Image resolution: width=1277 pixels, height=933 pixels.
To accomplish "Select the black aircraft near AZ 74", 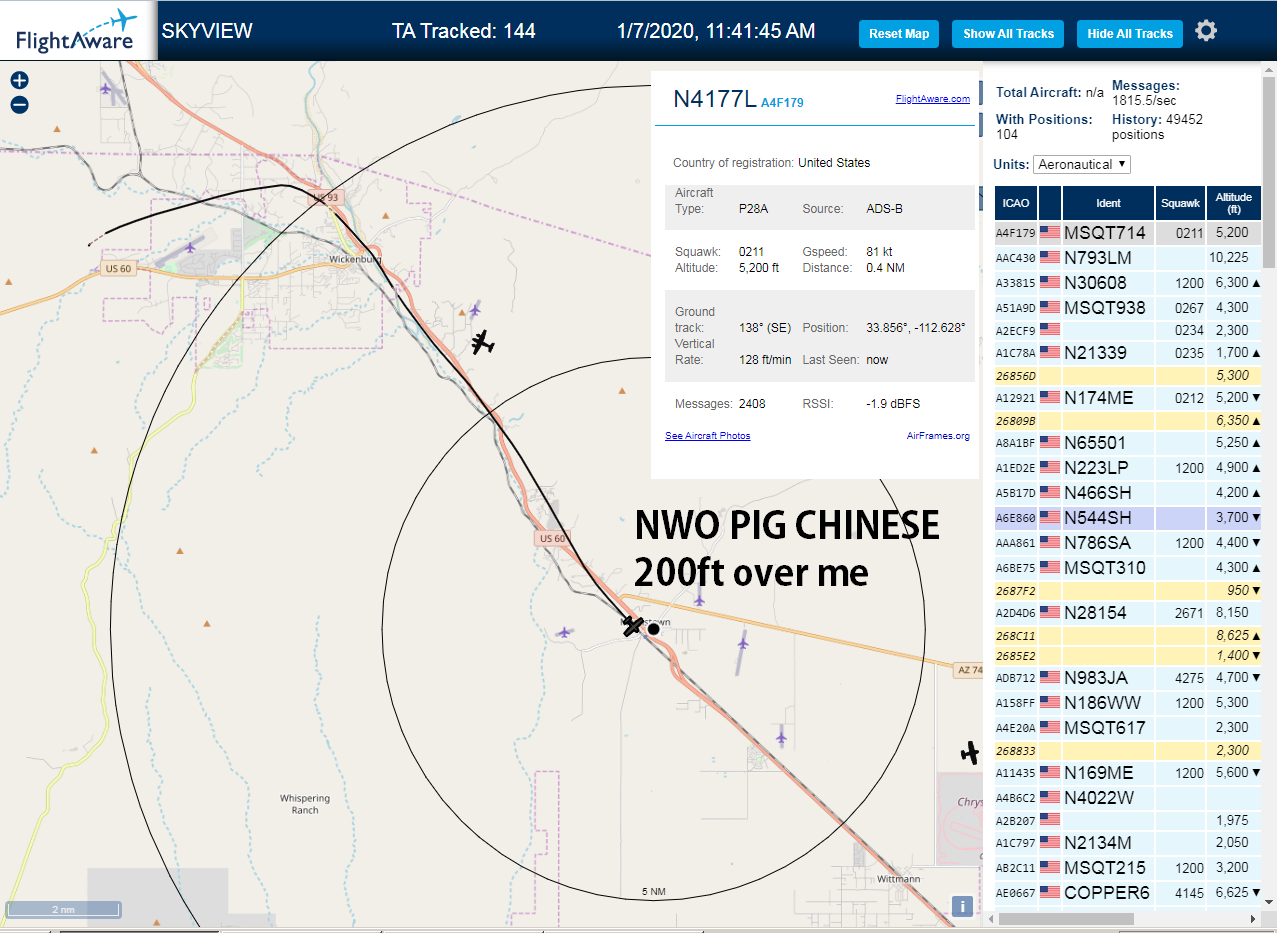I will click(x=969, y=752).
